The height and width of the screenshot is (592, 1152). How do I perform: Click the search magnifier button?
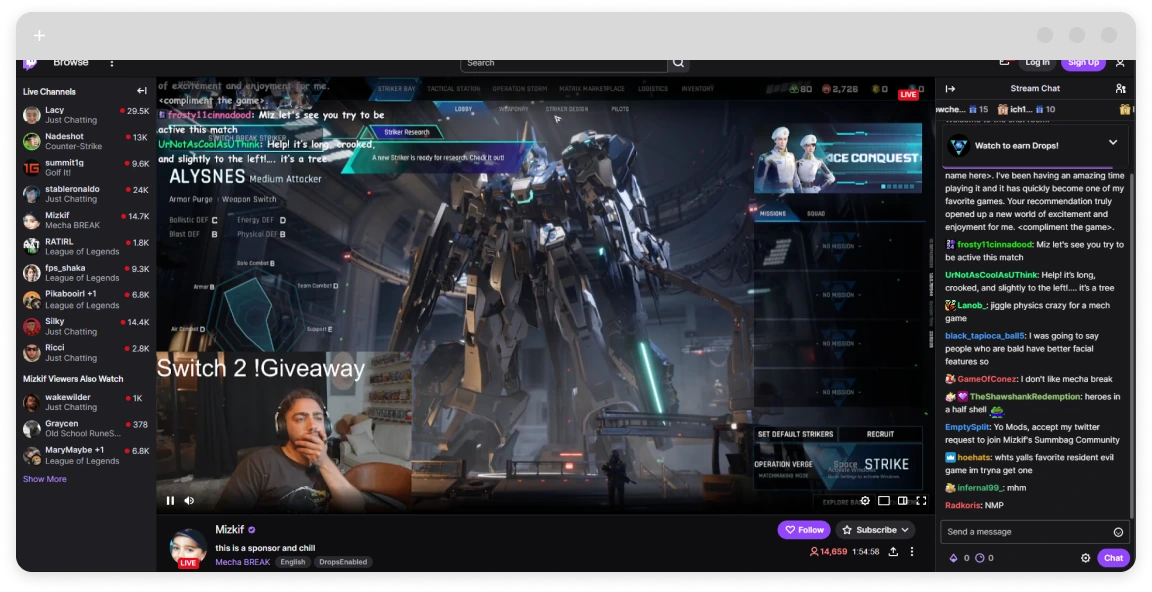(x=679, y=63)
